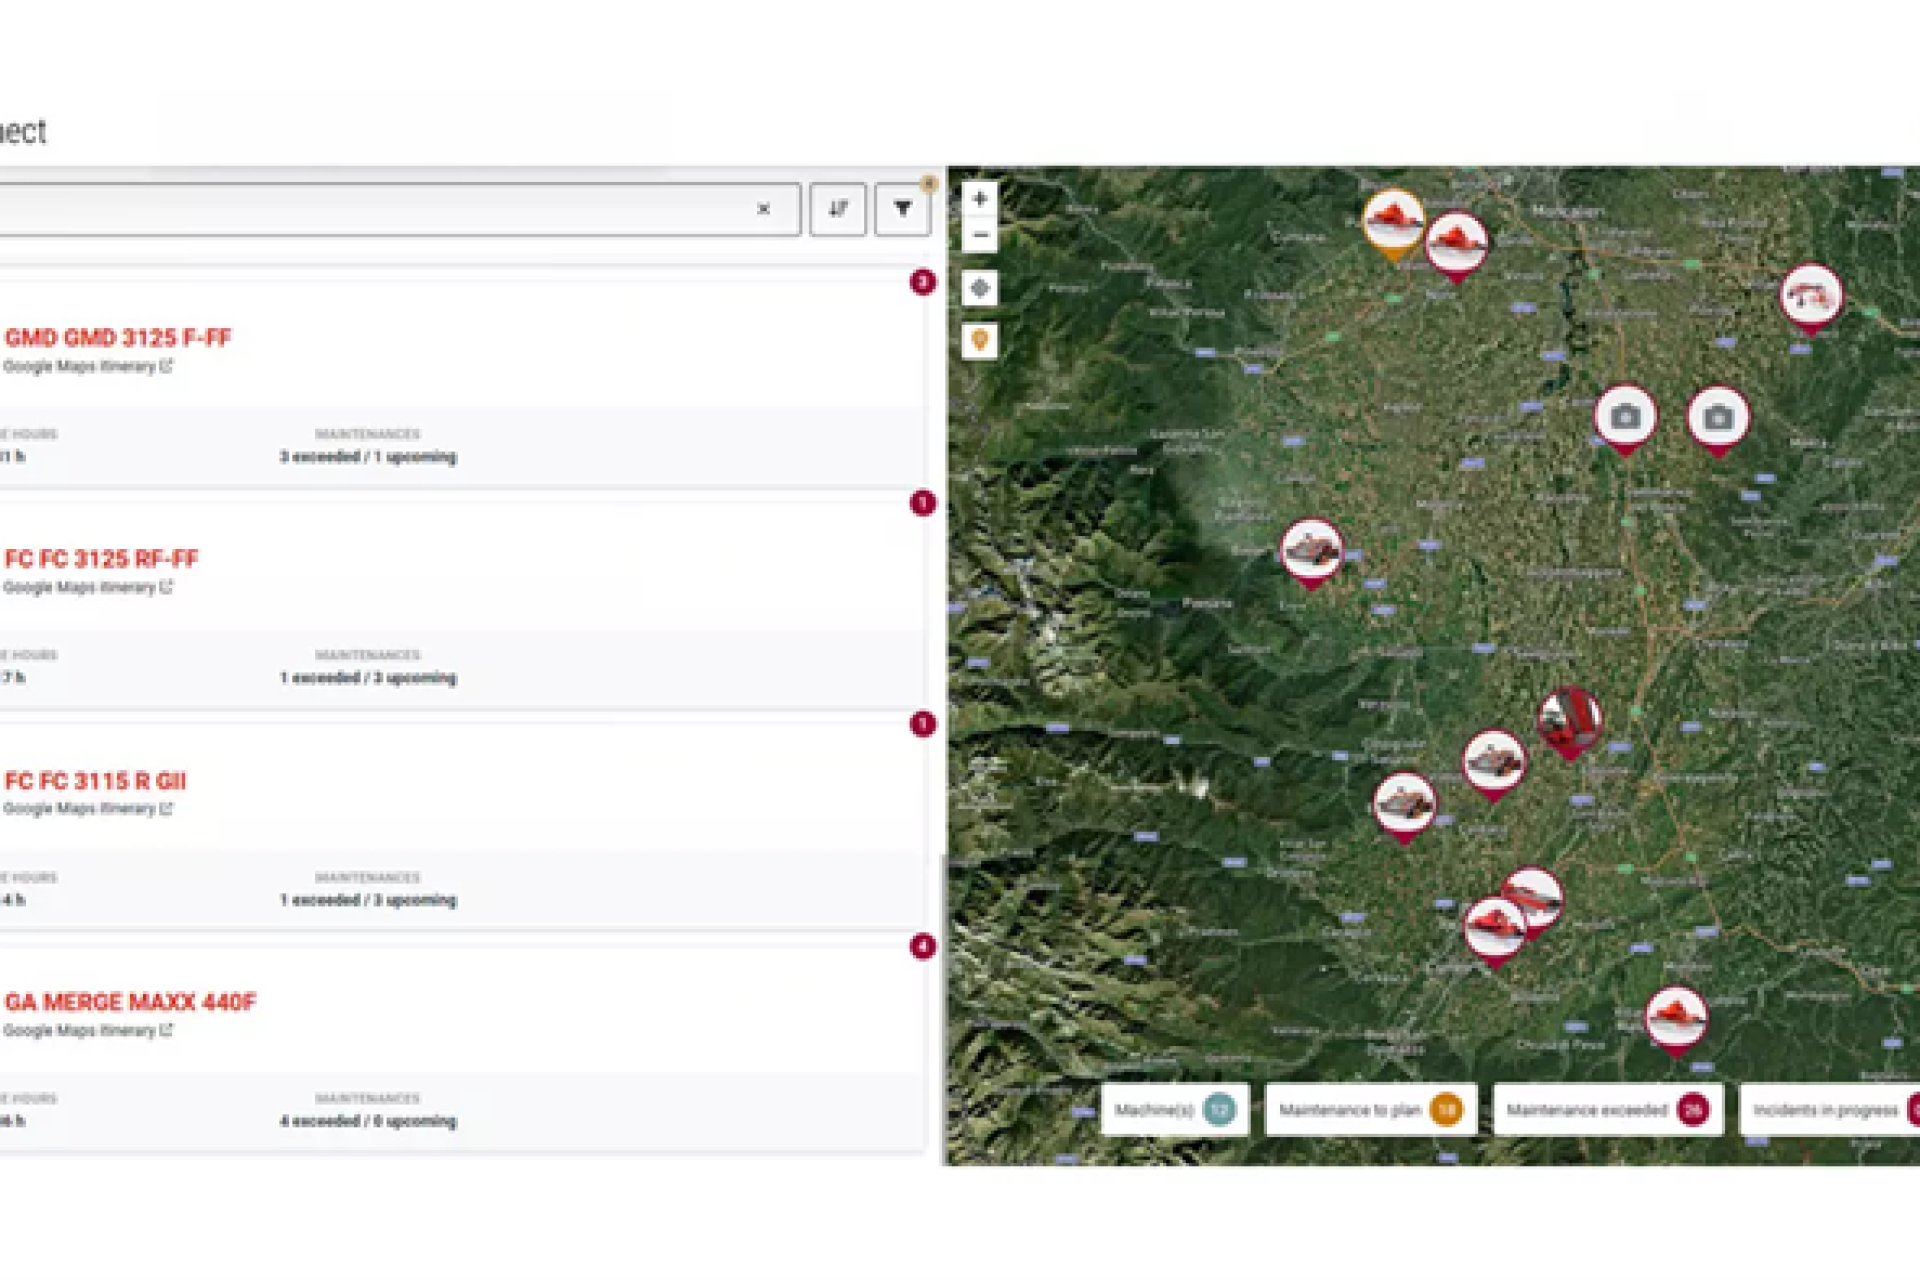Click inside the machine search field
1920x1280 pixels.
380,209
